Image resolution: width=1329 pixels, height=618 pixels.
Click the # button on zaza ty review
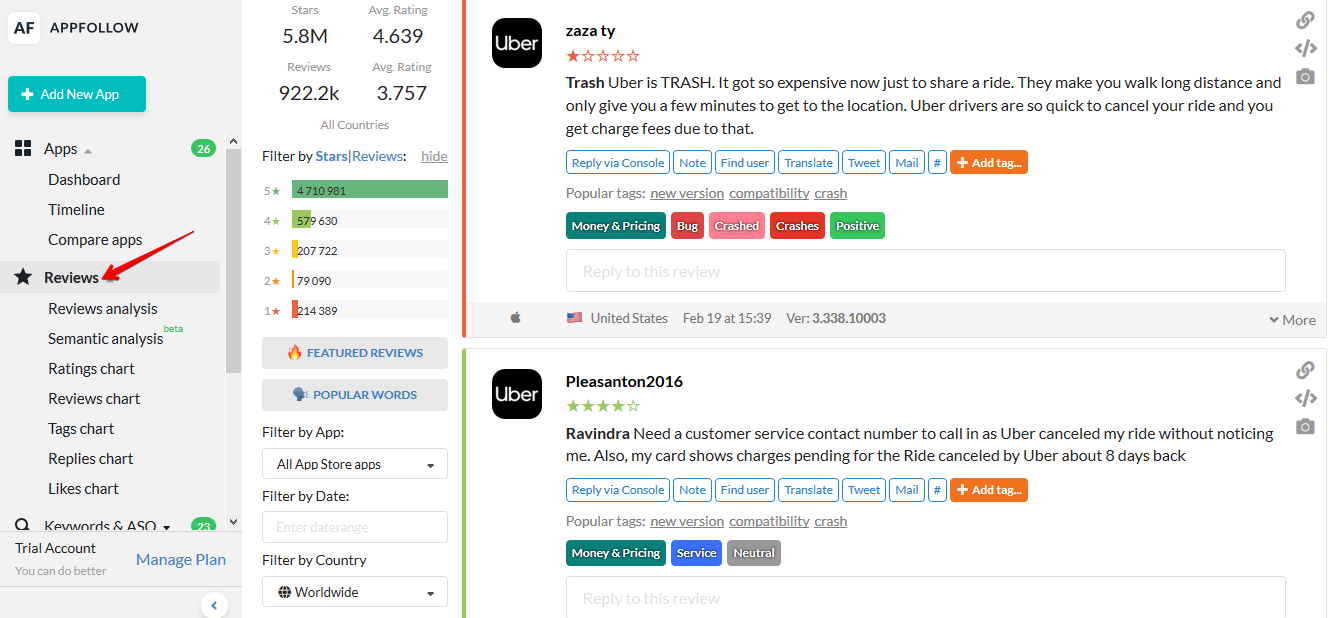[x=937, y=162]
